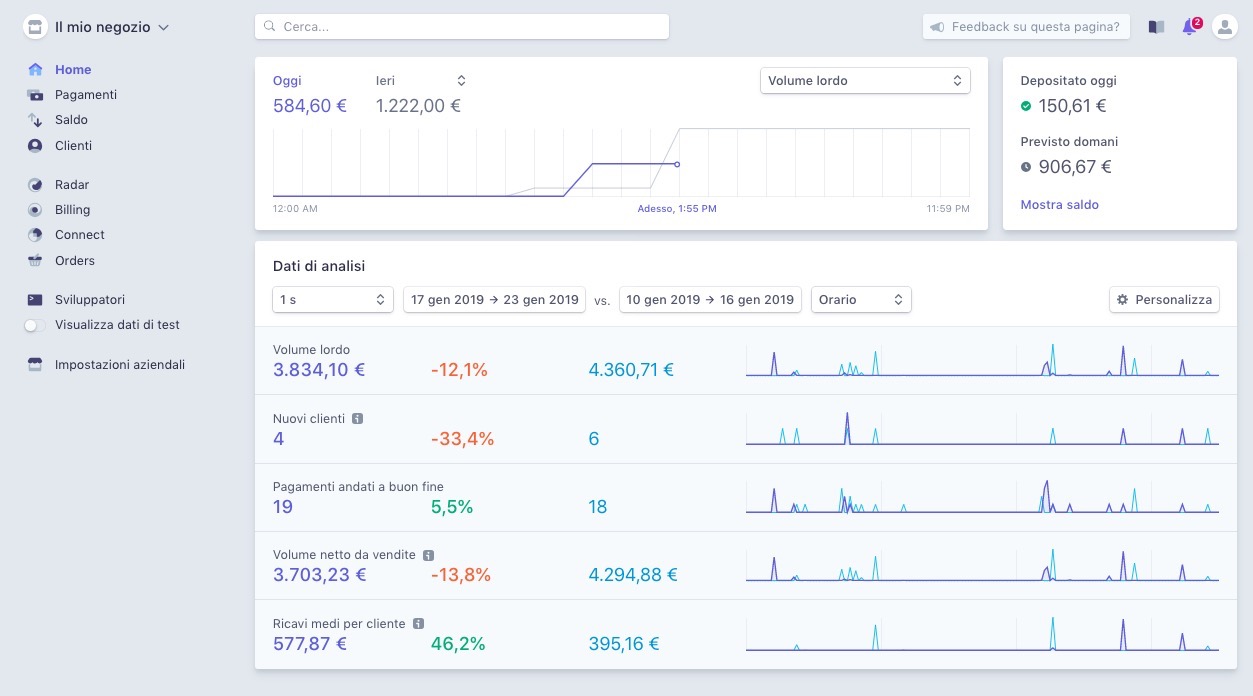Open the user account avatar icon
Viewport: 1253px width, 696px height.
tap(1224, 27)
